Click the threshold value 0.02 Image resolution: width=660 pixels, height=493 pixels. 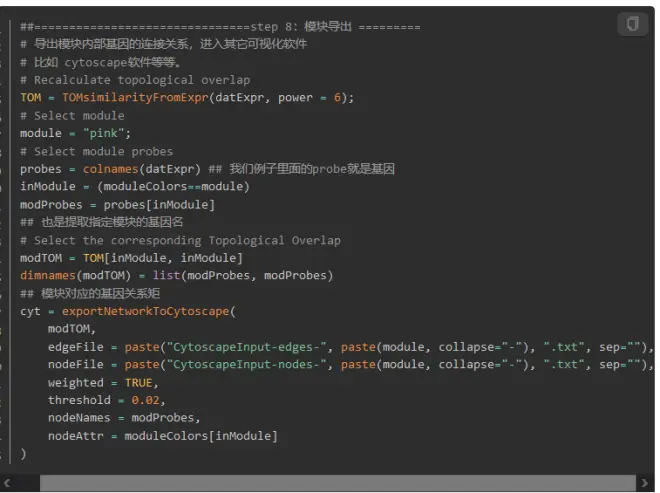pos(145,400)
